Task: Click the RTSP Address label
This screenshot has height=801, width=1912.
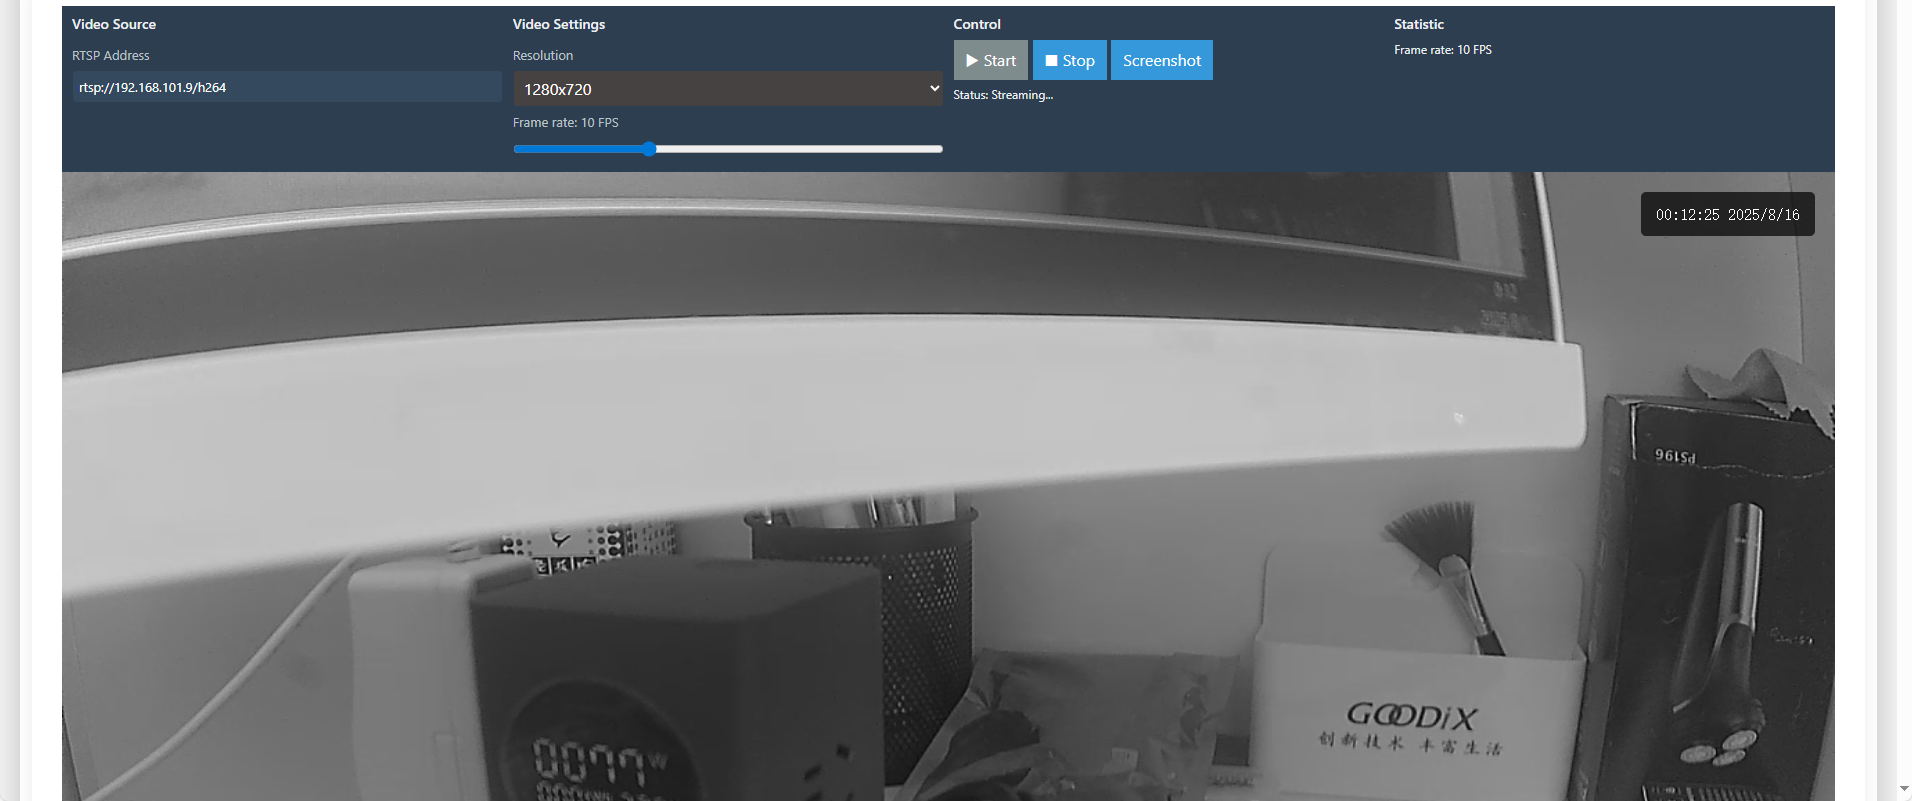Action: (111, 56)
